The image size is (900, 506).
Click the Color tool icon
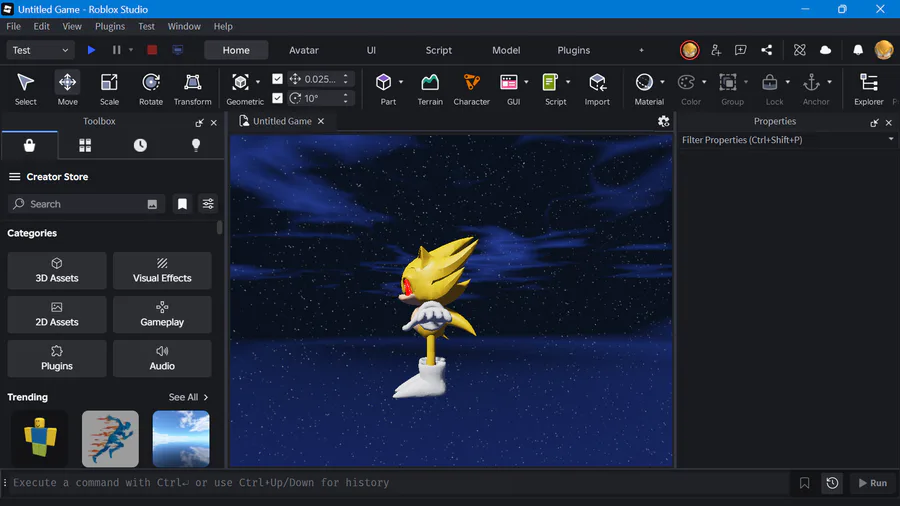tap(686, 82)
